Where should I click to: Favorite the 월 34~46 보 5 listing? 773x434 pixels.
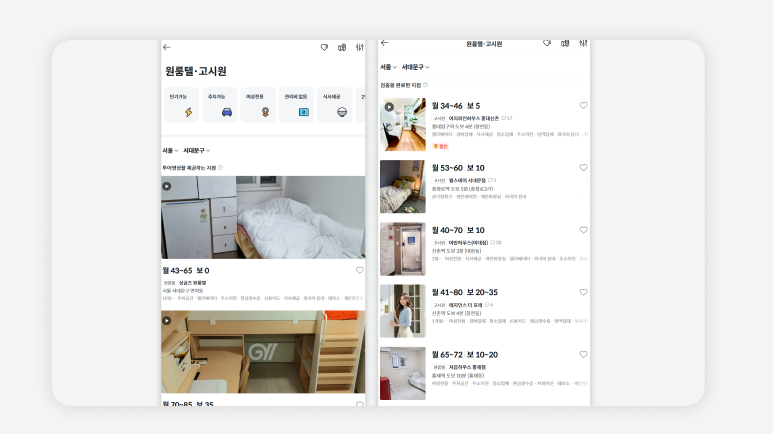[x=583, y=106]
